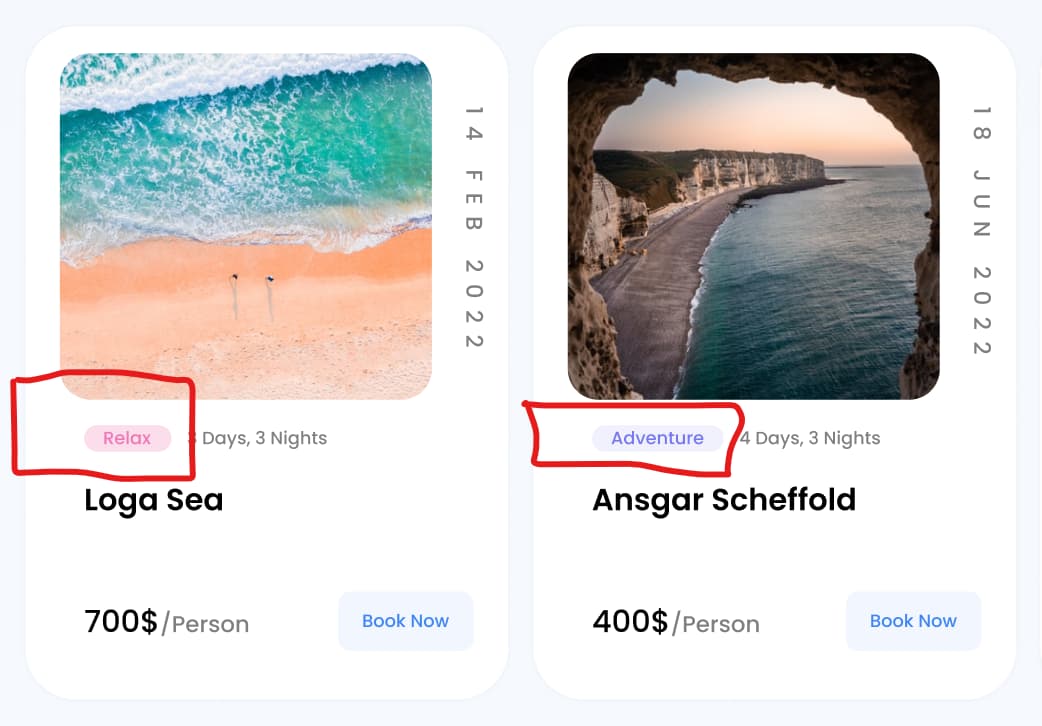Open the Loga Sea title link

click(x=154, y=500)
